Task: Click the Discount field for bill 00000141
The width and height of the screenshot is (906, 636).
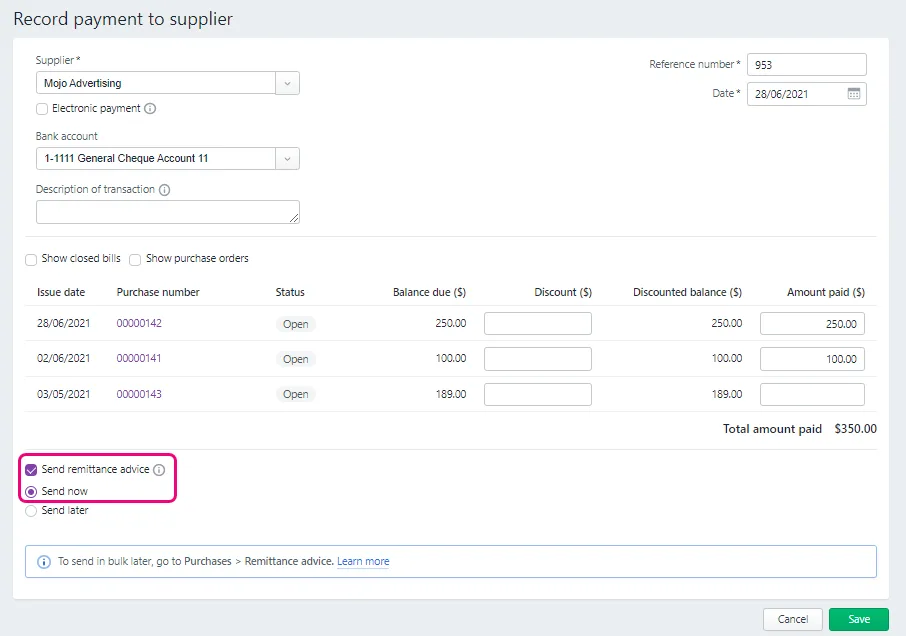Action: click(x=538, y=359)
